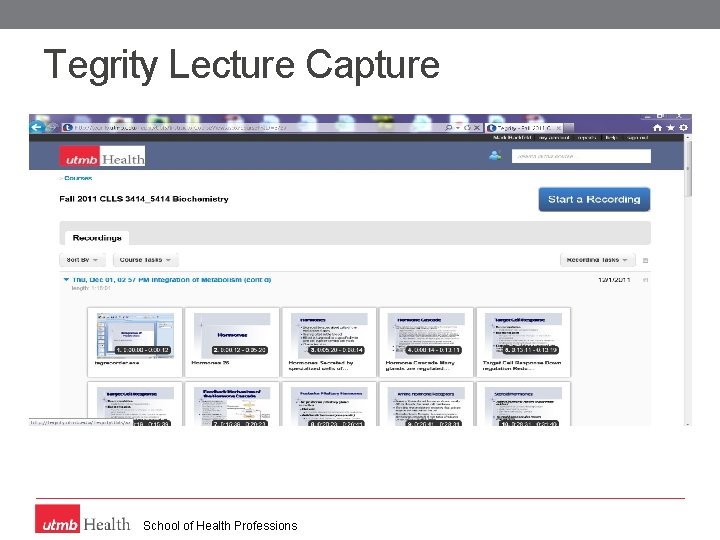This screenshot has width=720, height=540.
Task: Click the address bar search magnifier icon
Action: (449, 128)
